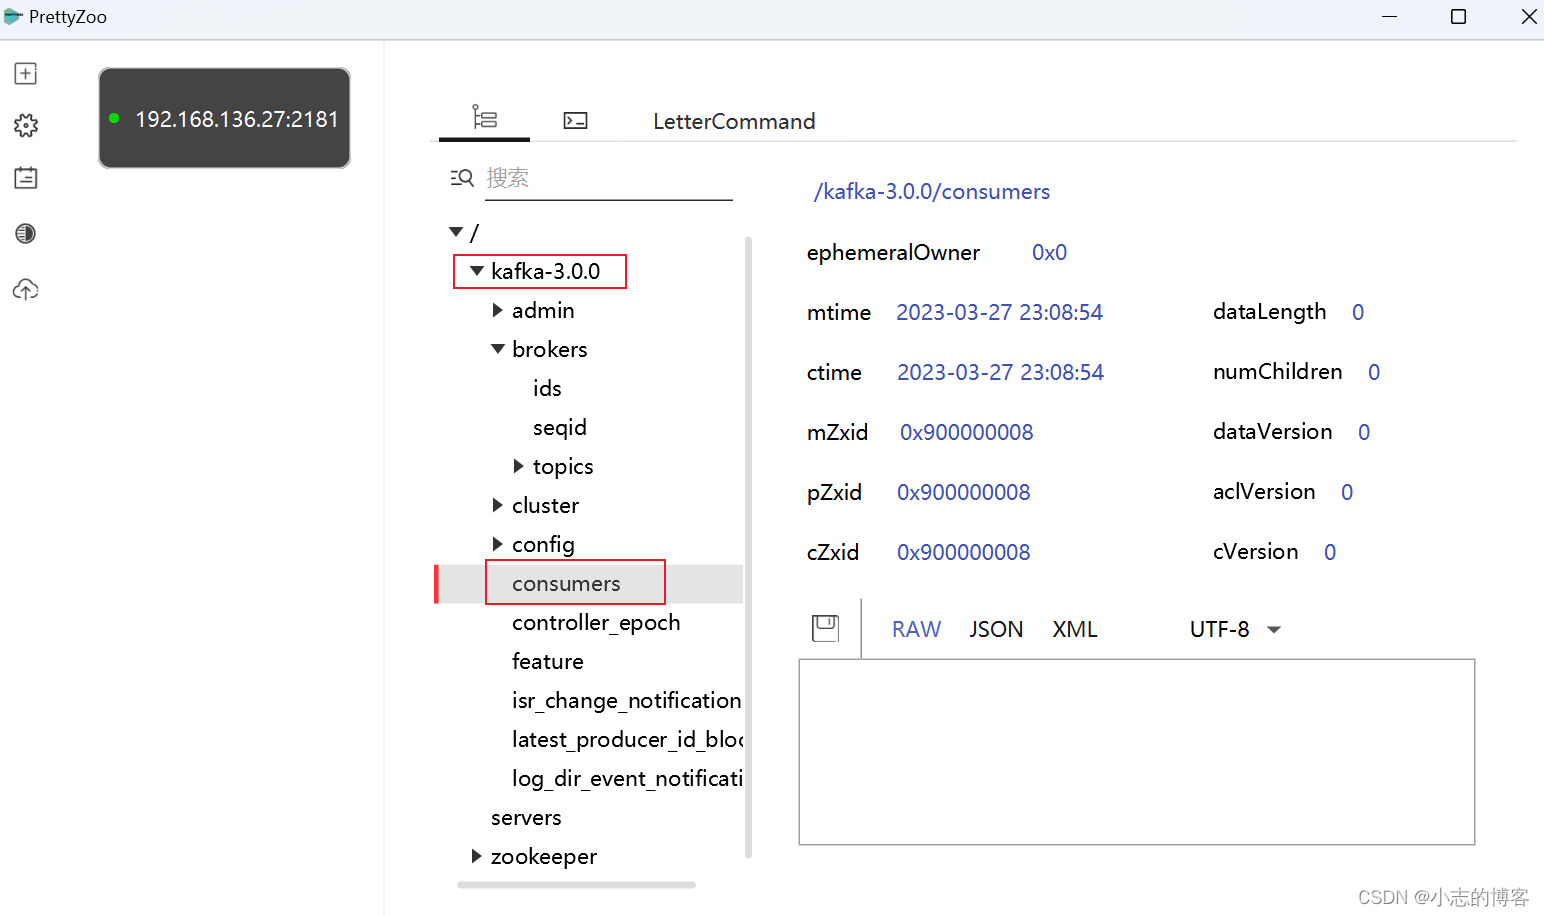This screenshot has height=916, width=1544.
Task: Click the ctime value 2023-03-27 23:08:54
Action: pos(1001,372)
